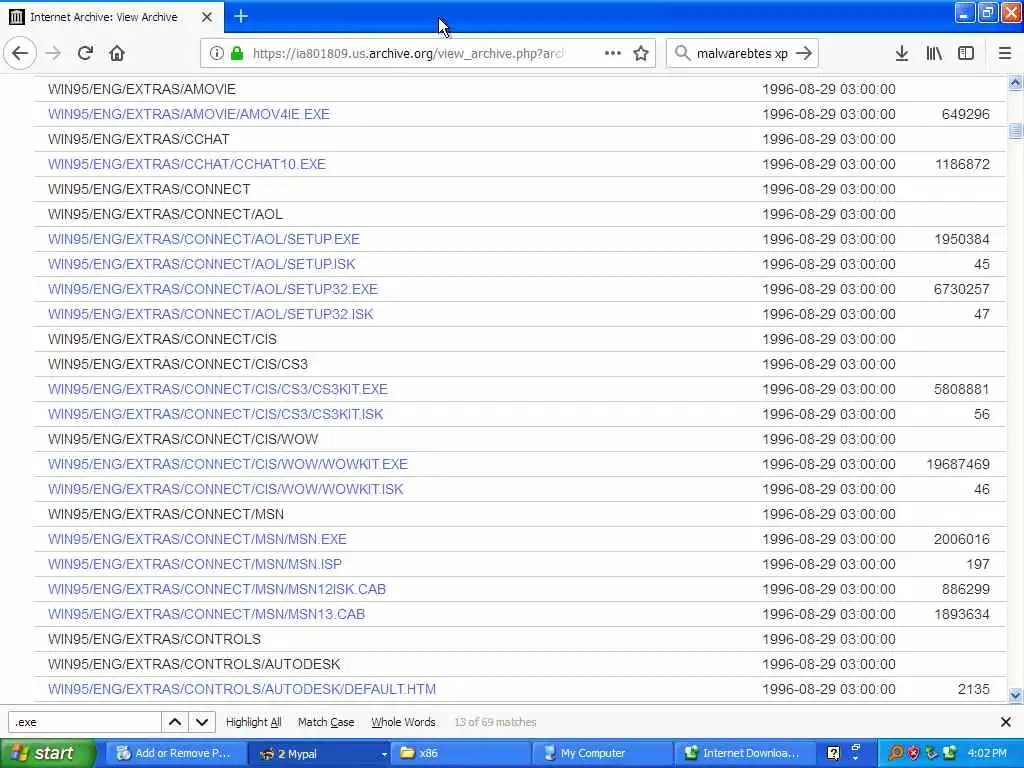The width and height of the screenshot is (1024, 768).
Task: Open MSN13.CAB file link
Action: 206,614
